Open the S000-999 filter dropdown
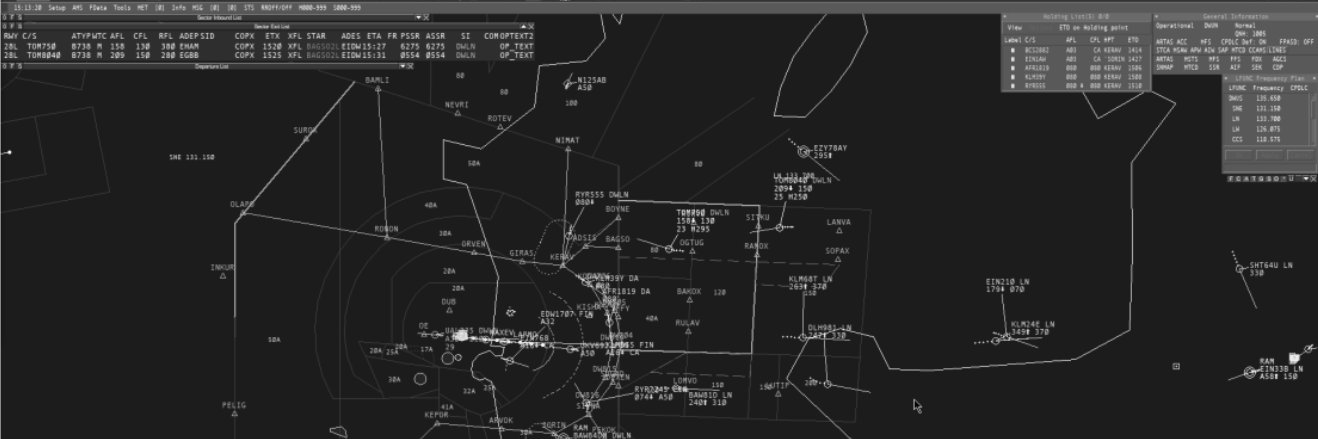The height and width of the screenshot is (439, 1318). tap(346, 7)
